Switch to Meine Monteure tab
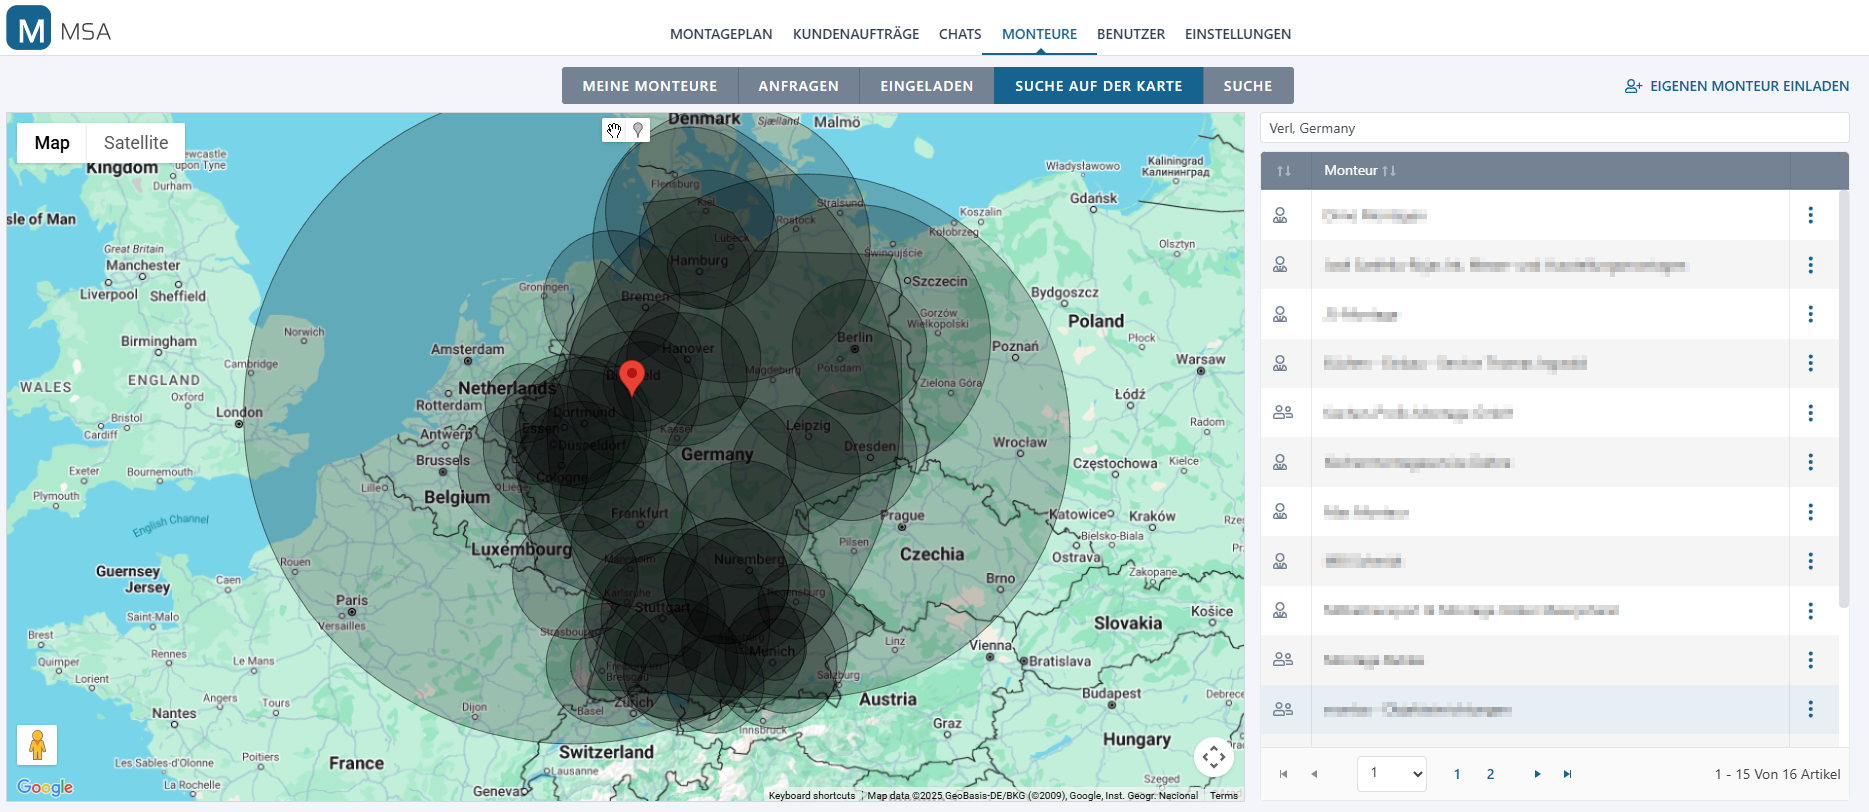This screenshot has width=1869, height=812. (649, 86)
